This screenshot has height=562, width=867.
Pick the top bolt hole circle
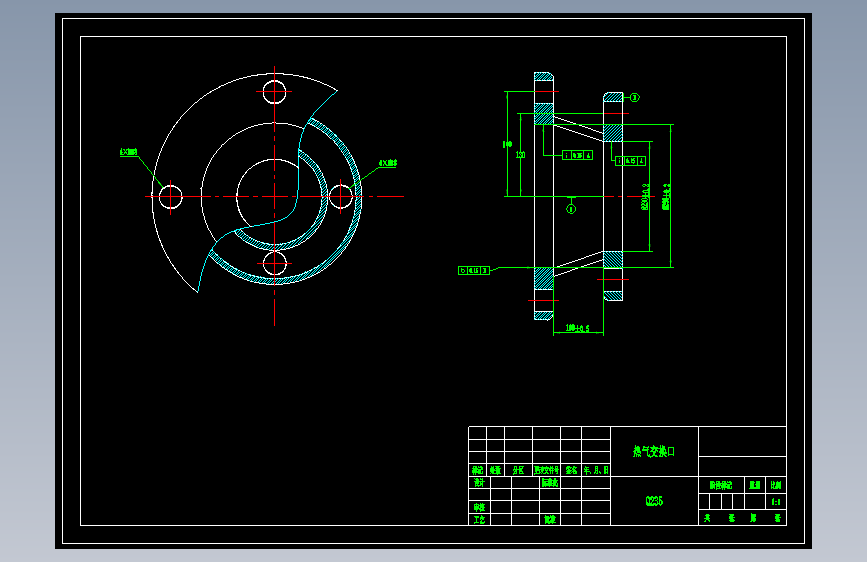click(x=274, y=92)
